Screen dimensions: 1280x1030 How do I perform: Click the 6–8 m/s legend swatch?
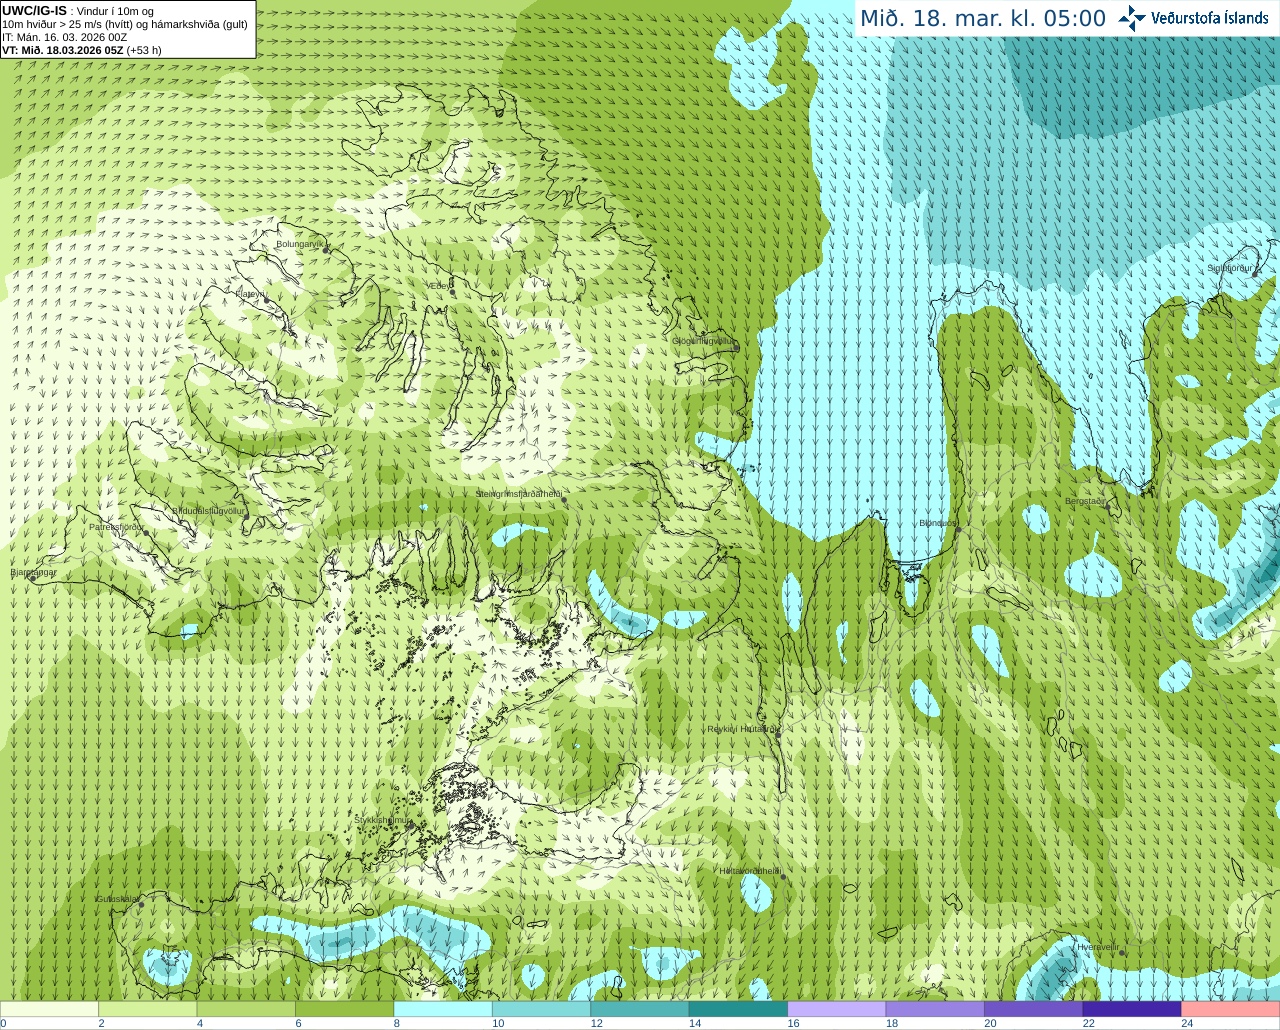(x=345, y=1009)
